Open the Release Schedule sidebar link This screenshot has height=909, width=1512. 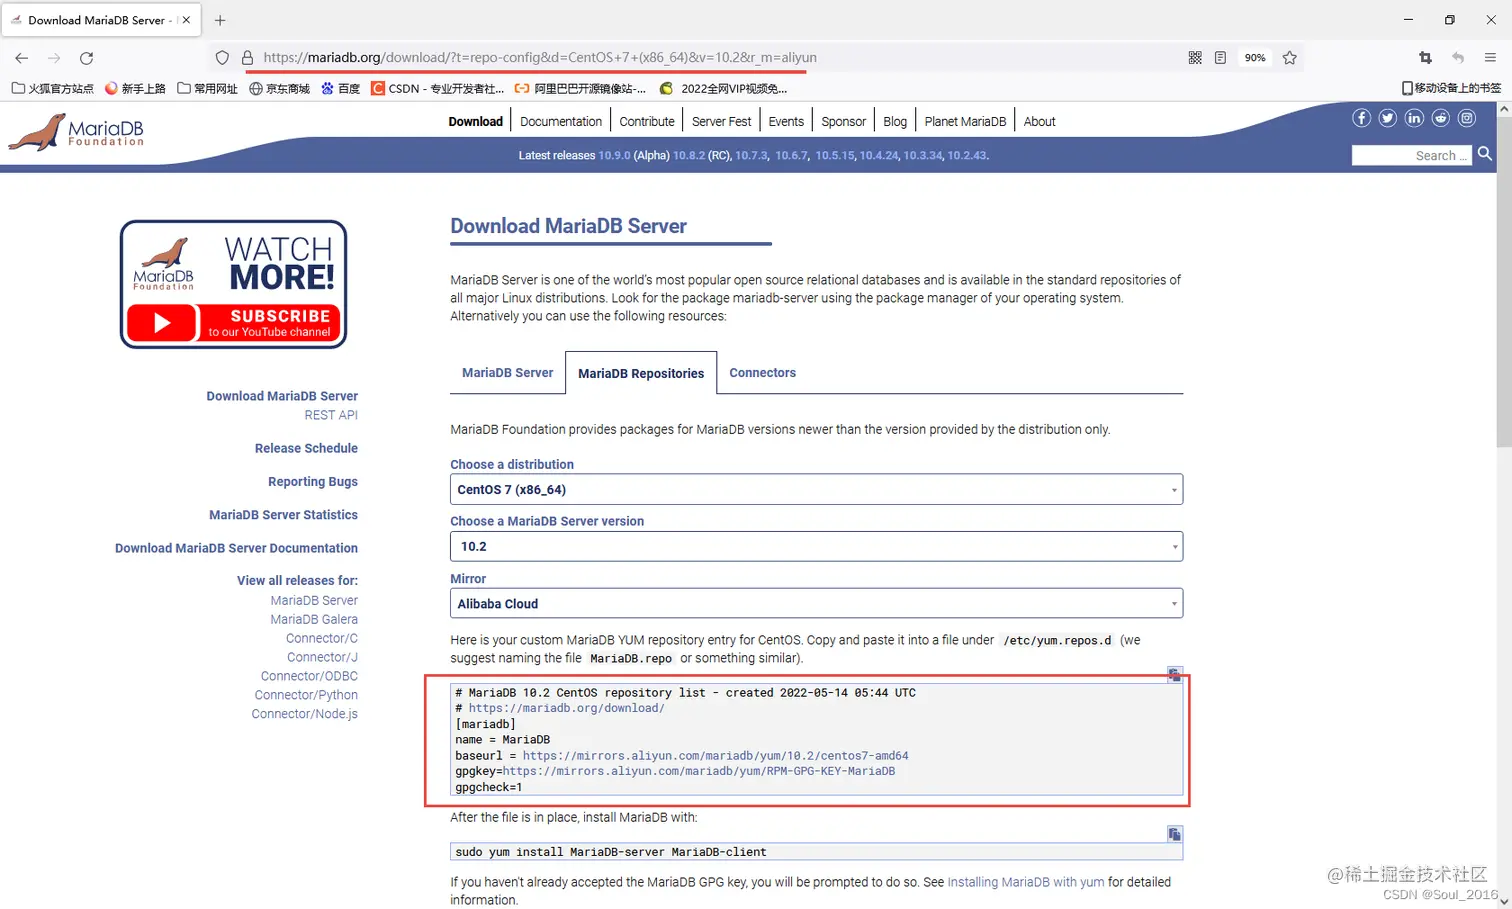click(x=306, y=448)
